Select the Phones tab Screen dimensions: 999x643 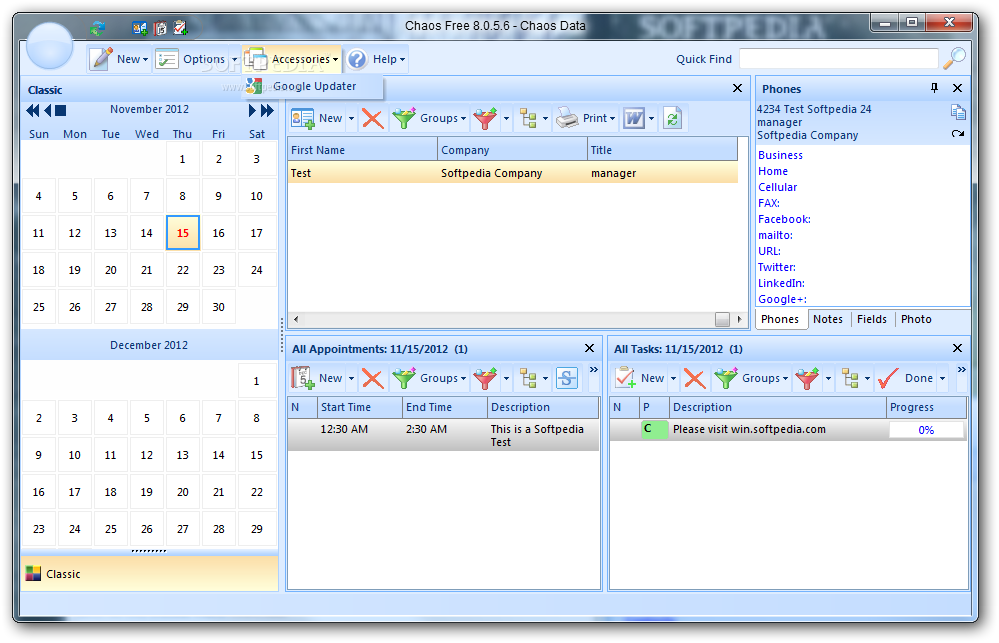tap(780, 319)
